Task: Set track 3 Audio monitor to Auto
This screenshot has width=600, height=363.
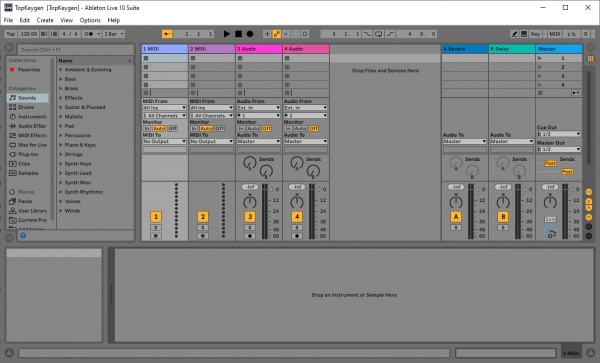Action: 253,129
